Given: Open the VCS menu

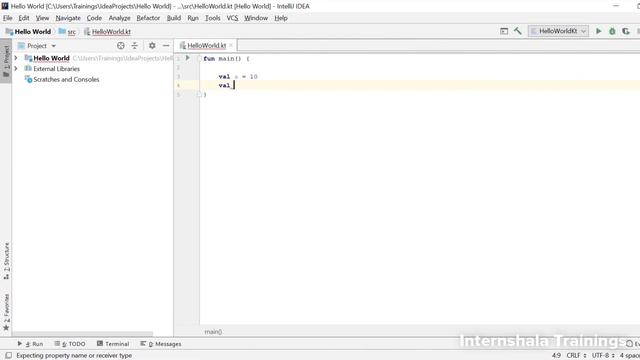Looking at the screenshot, I should pyautogui.click(x=232, y=18).
